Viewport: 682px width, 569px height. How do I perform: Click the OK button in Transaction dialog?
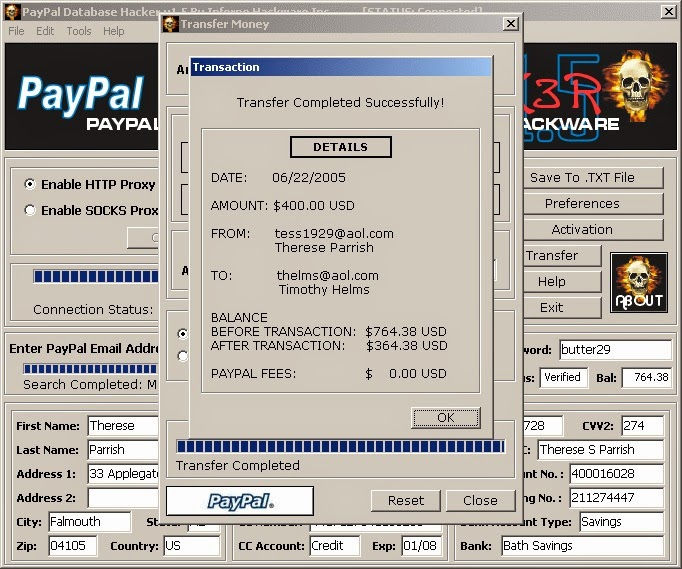click(445, 418)
